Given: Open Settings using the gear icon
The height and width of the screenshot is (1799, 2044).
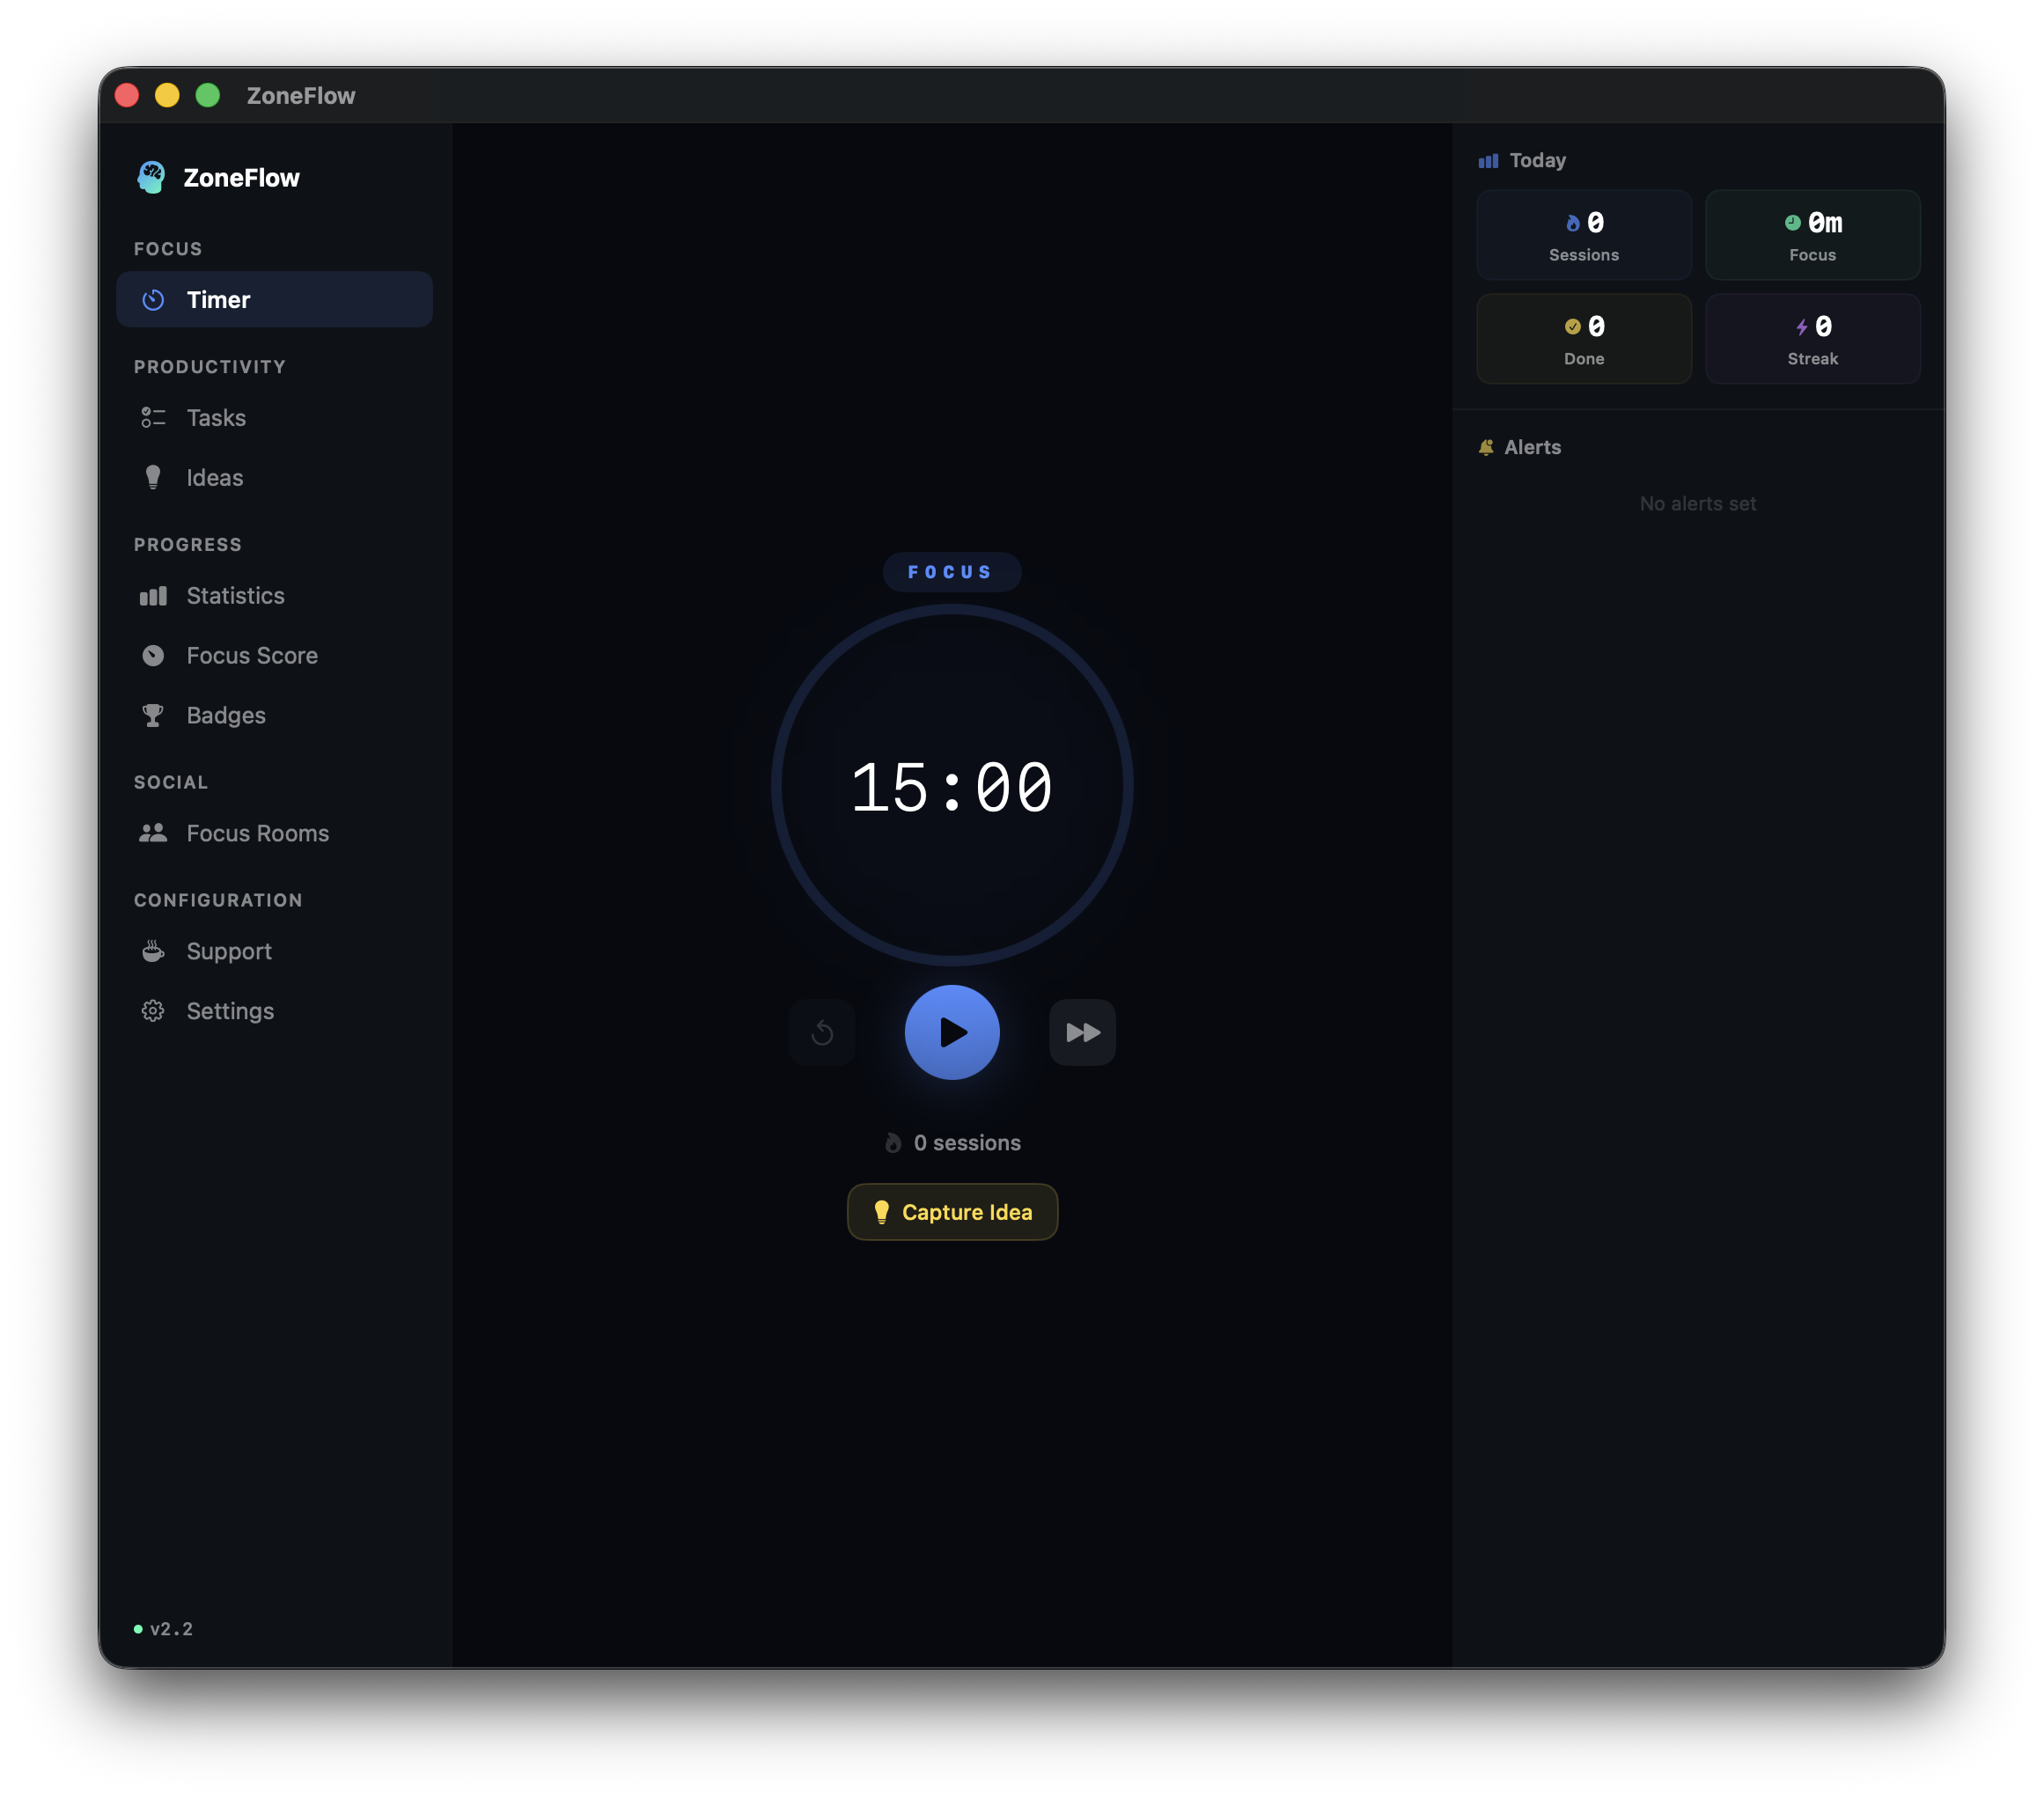Looking at the screenshot, I should tap(154, 1010).
